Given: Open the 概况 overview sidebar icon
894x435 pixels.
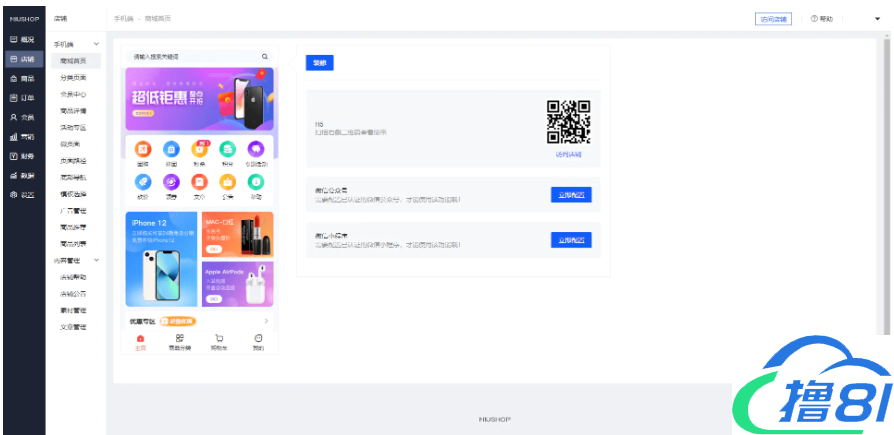Looking at the screenshot, I should click(13, 40).
